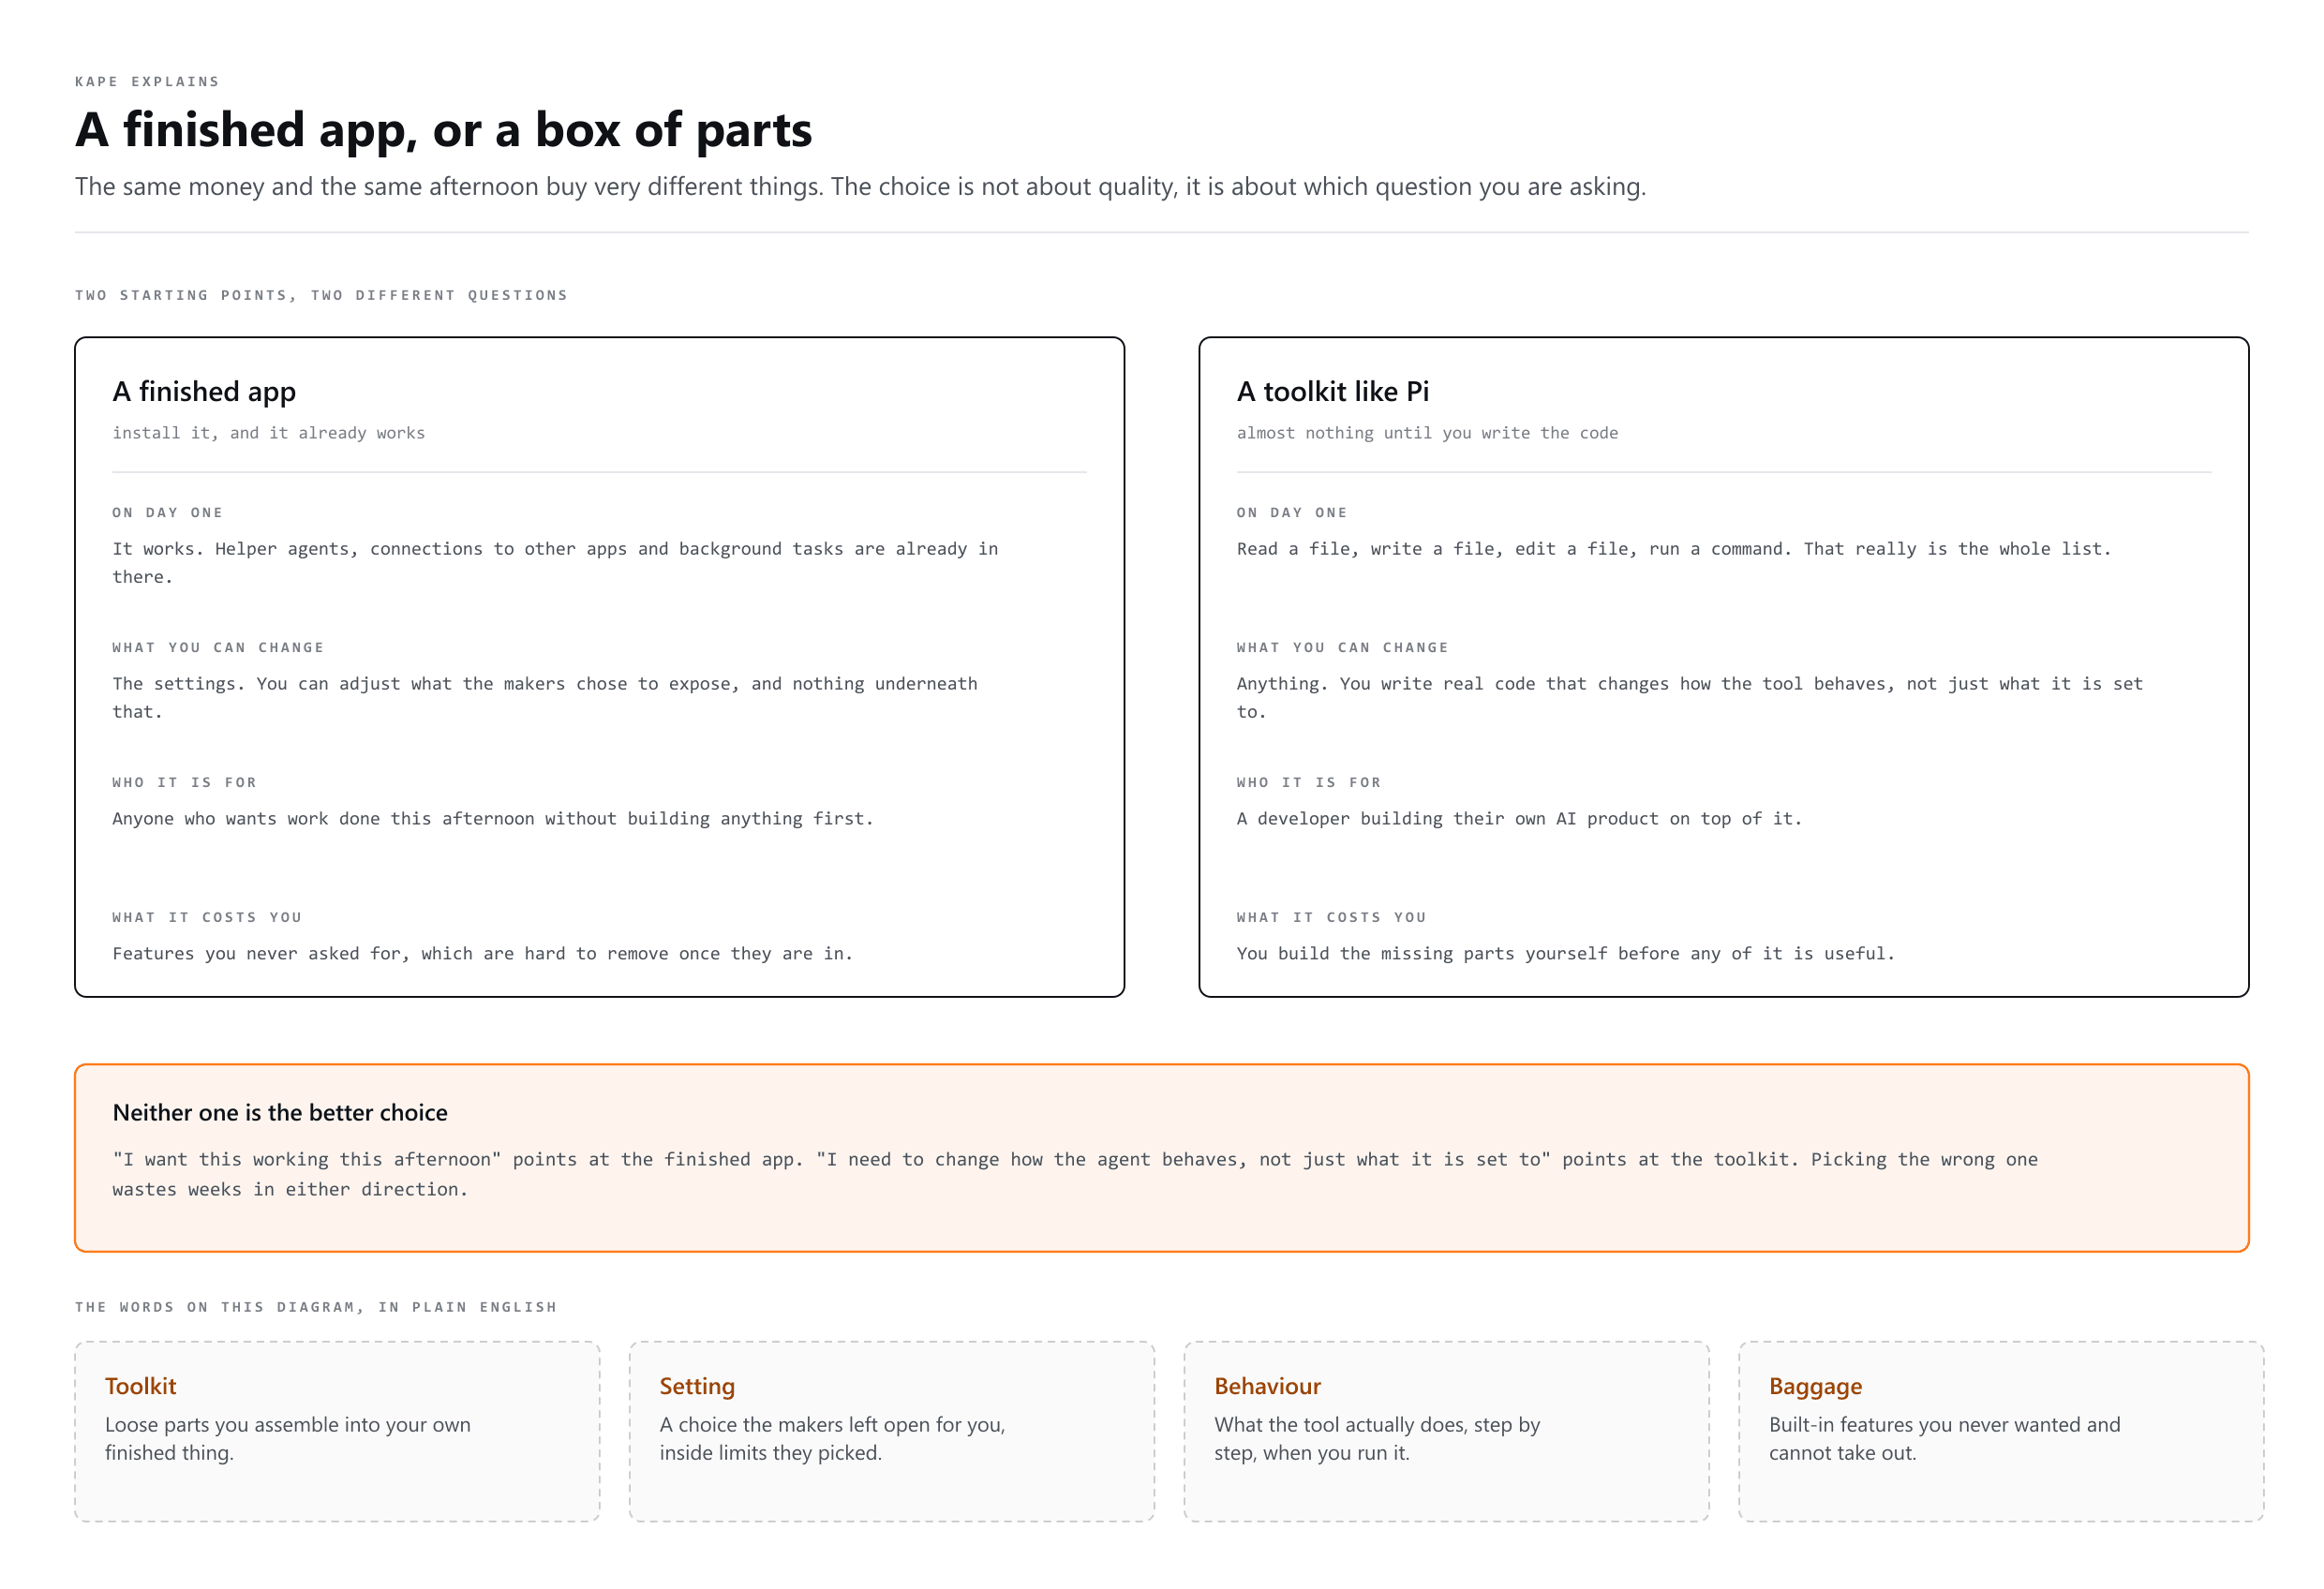Click 'WHAT IT COSTS YOU' label in toolkit card

tap(1331, 917)
